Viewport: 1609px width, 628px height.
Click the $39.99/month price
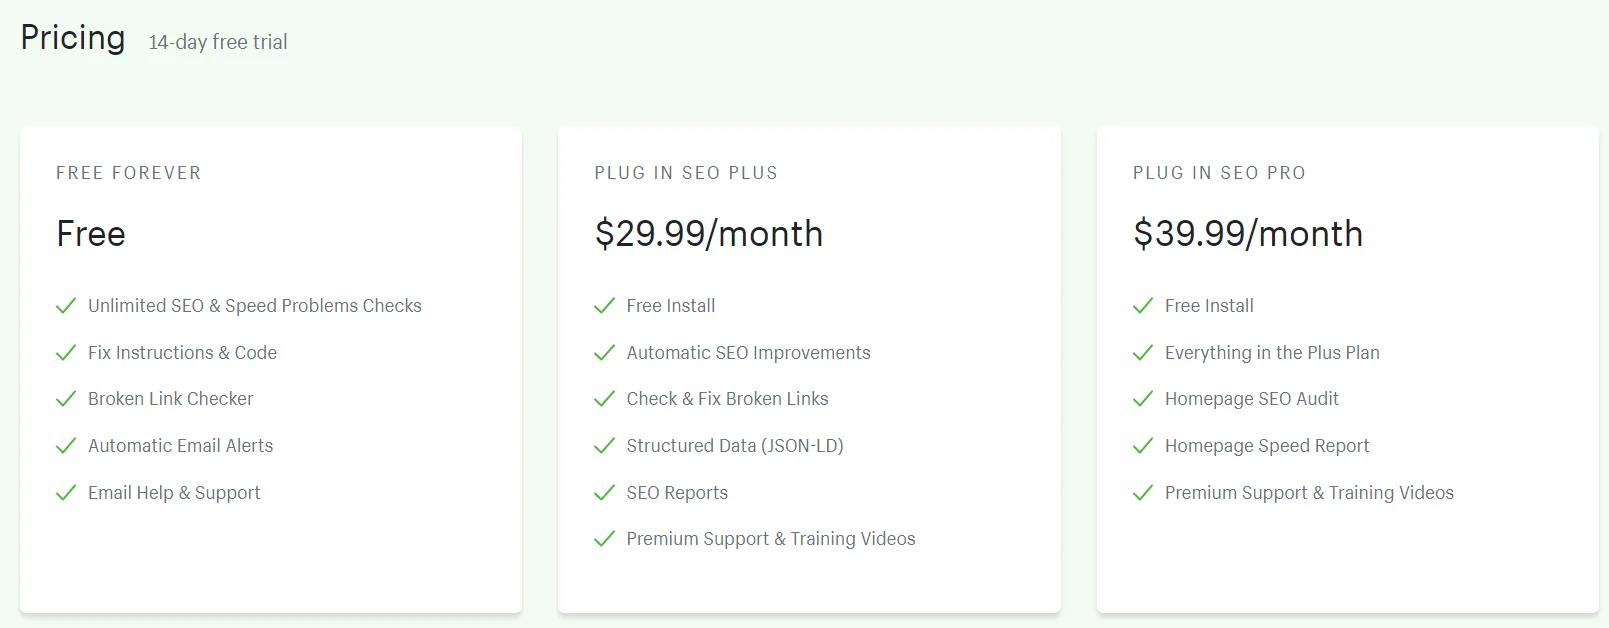tap(1247, 234)
